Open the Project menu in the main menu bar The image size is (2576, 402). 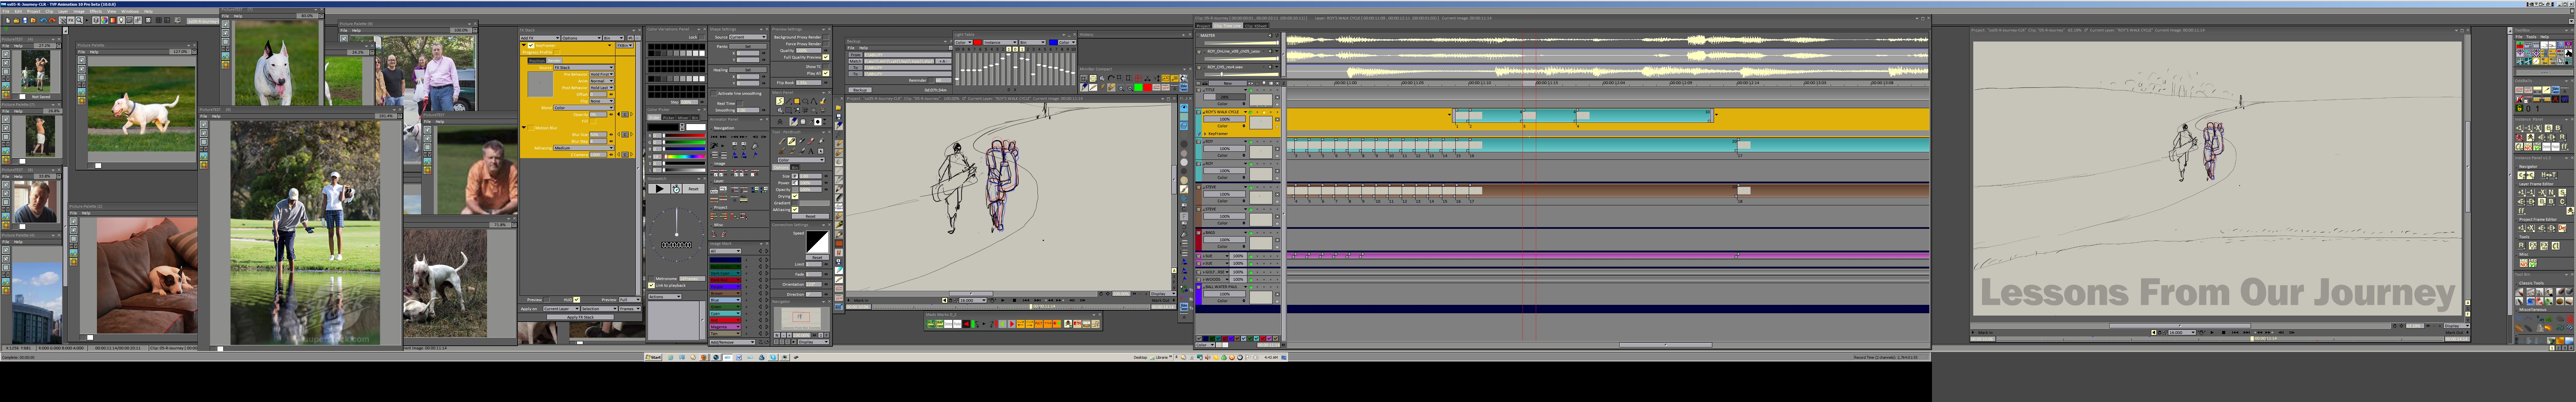click(34, 11)
